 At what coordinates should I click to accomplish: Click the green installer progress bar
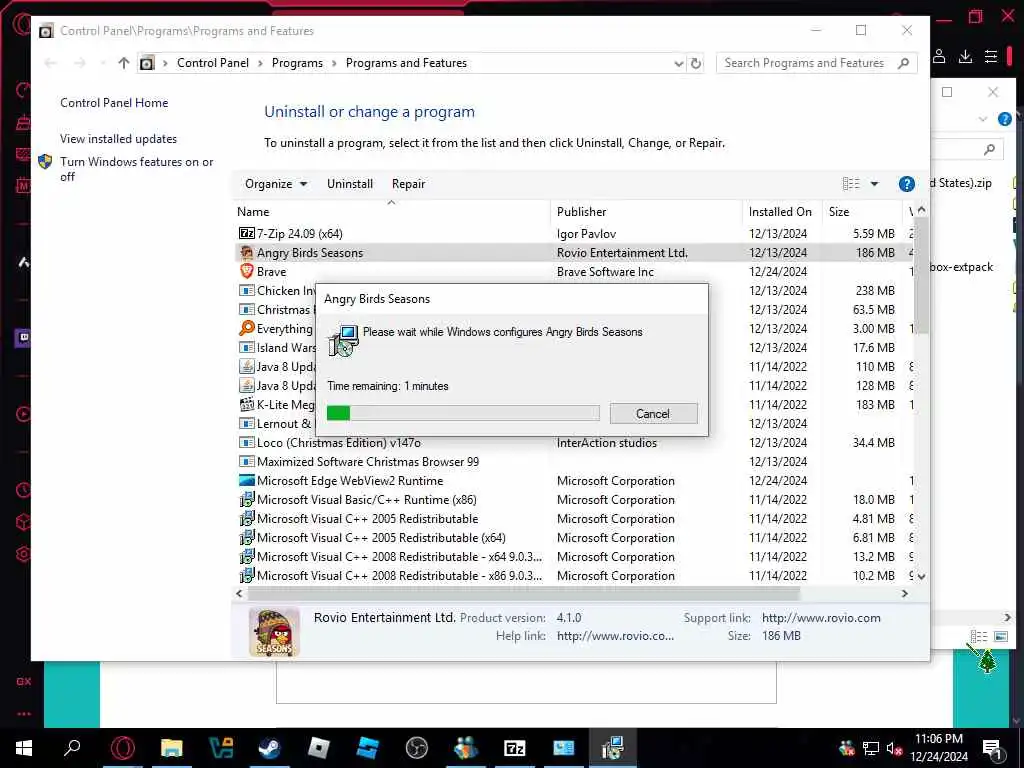coord(463,413)
